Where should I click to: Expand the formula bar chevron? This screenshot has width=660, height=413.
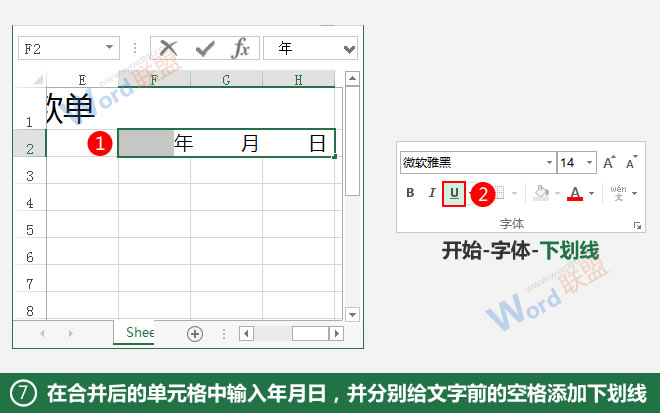pyautogui.click(x=349, y=49)
